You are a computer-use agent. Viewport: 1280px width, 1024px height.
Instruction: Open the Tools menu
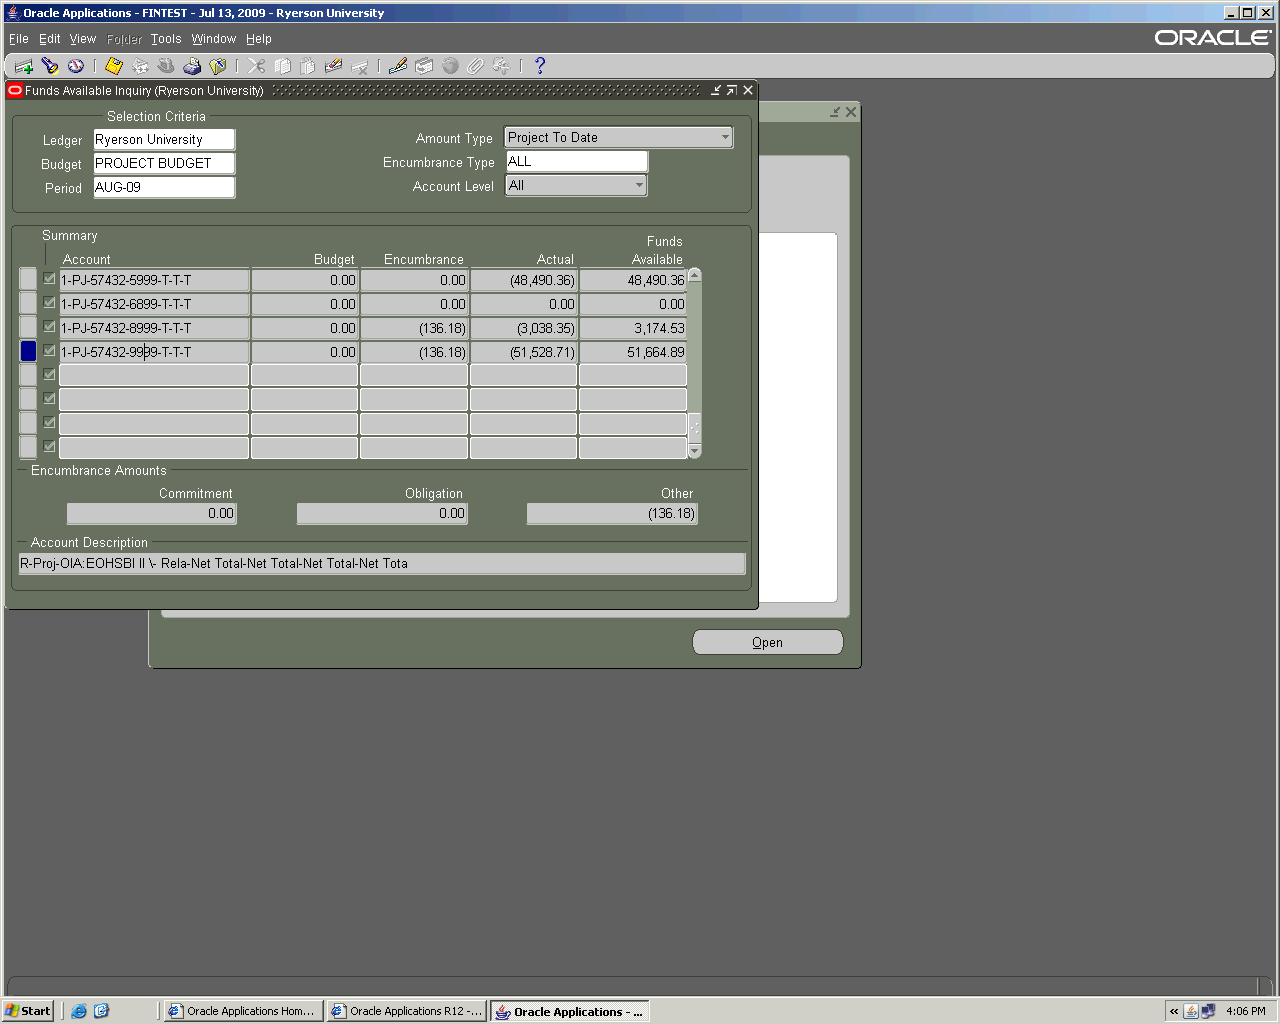166,39
